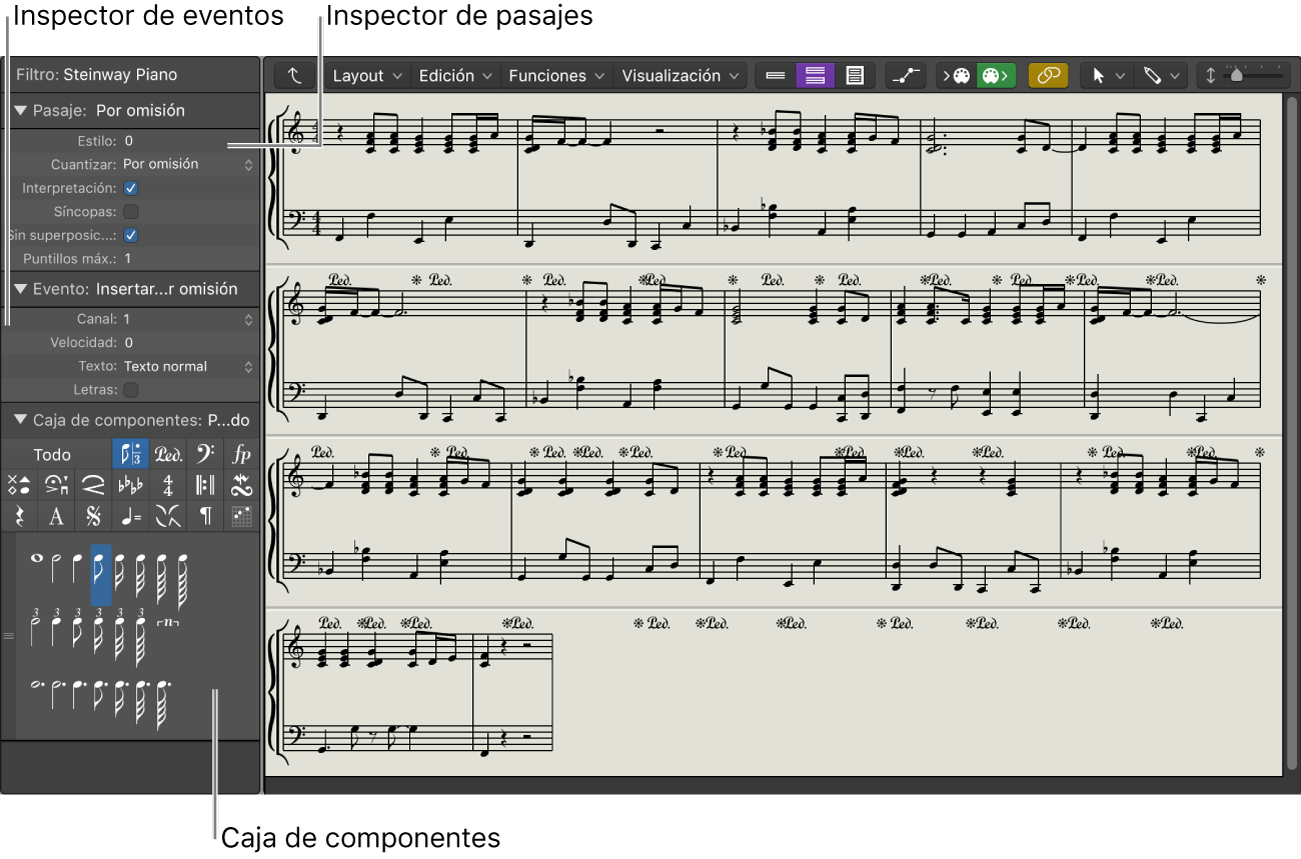This screenshot has height=859, width=1301.
Task: Select the key signatures flats icon
Action: [130, 486]
